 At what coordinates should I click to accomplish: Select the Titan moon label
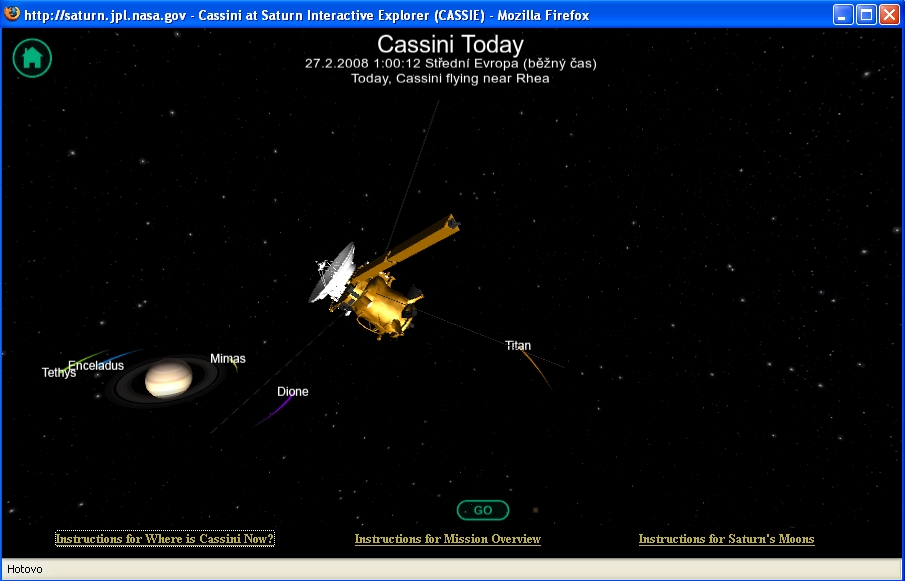[x=518, y=346]
